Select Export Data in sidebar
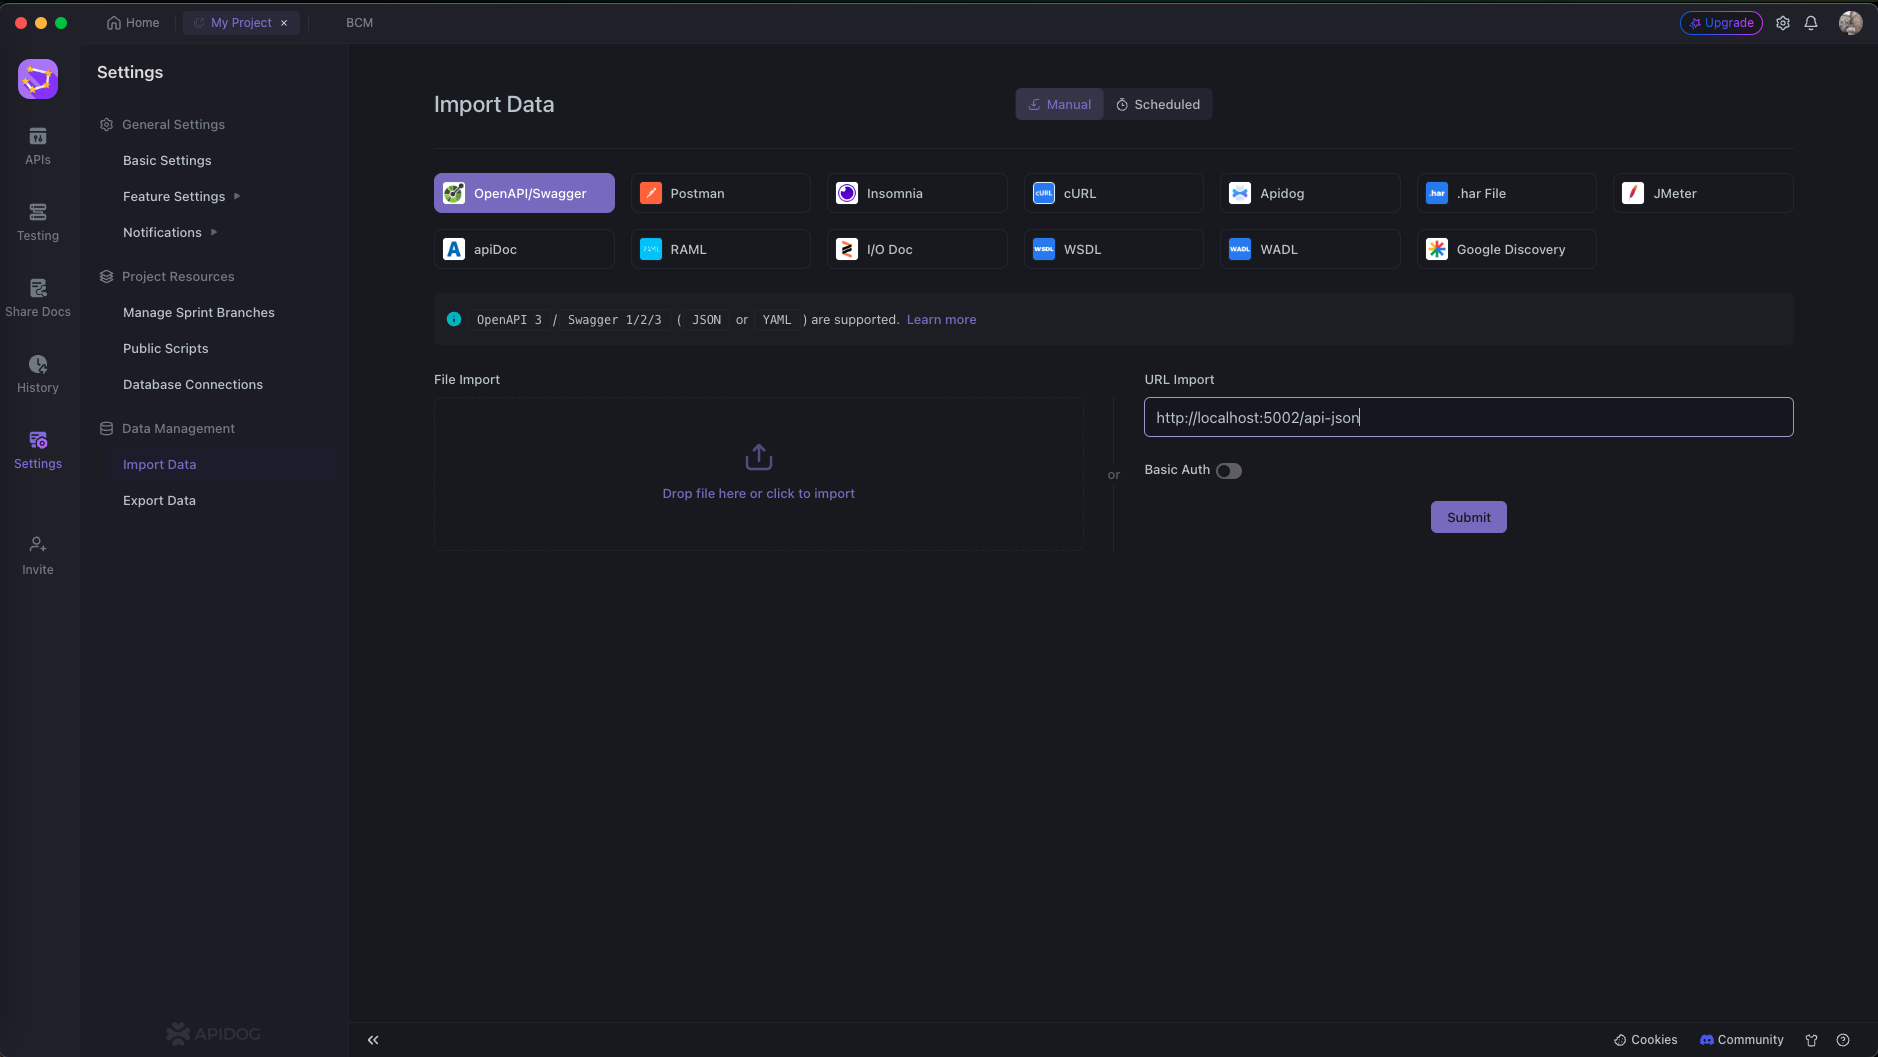 (160, 500)
